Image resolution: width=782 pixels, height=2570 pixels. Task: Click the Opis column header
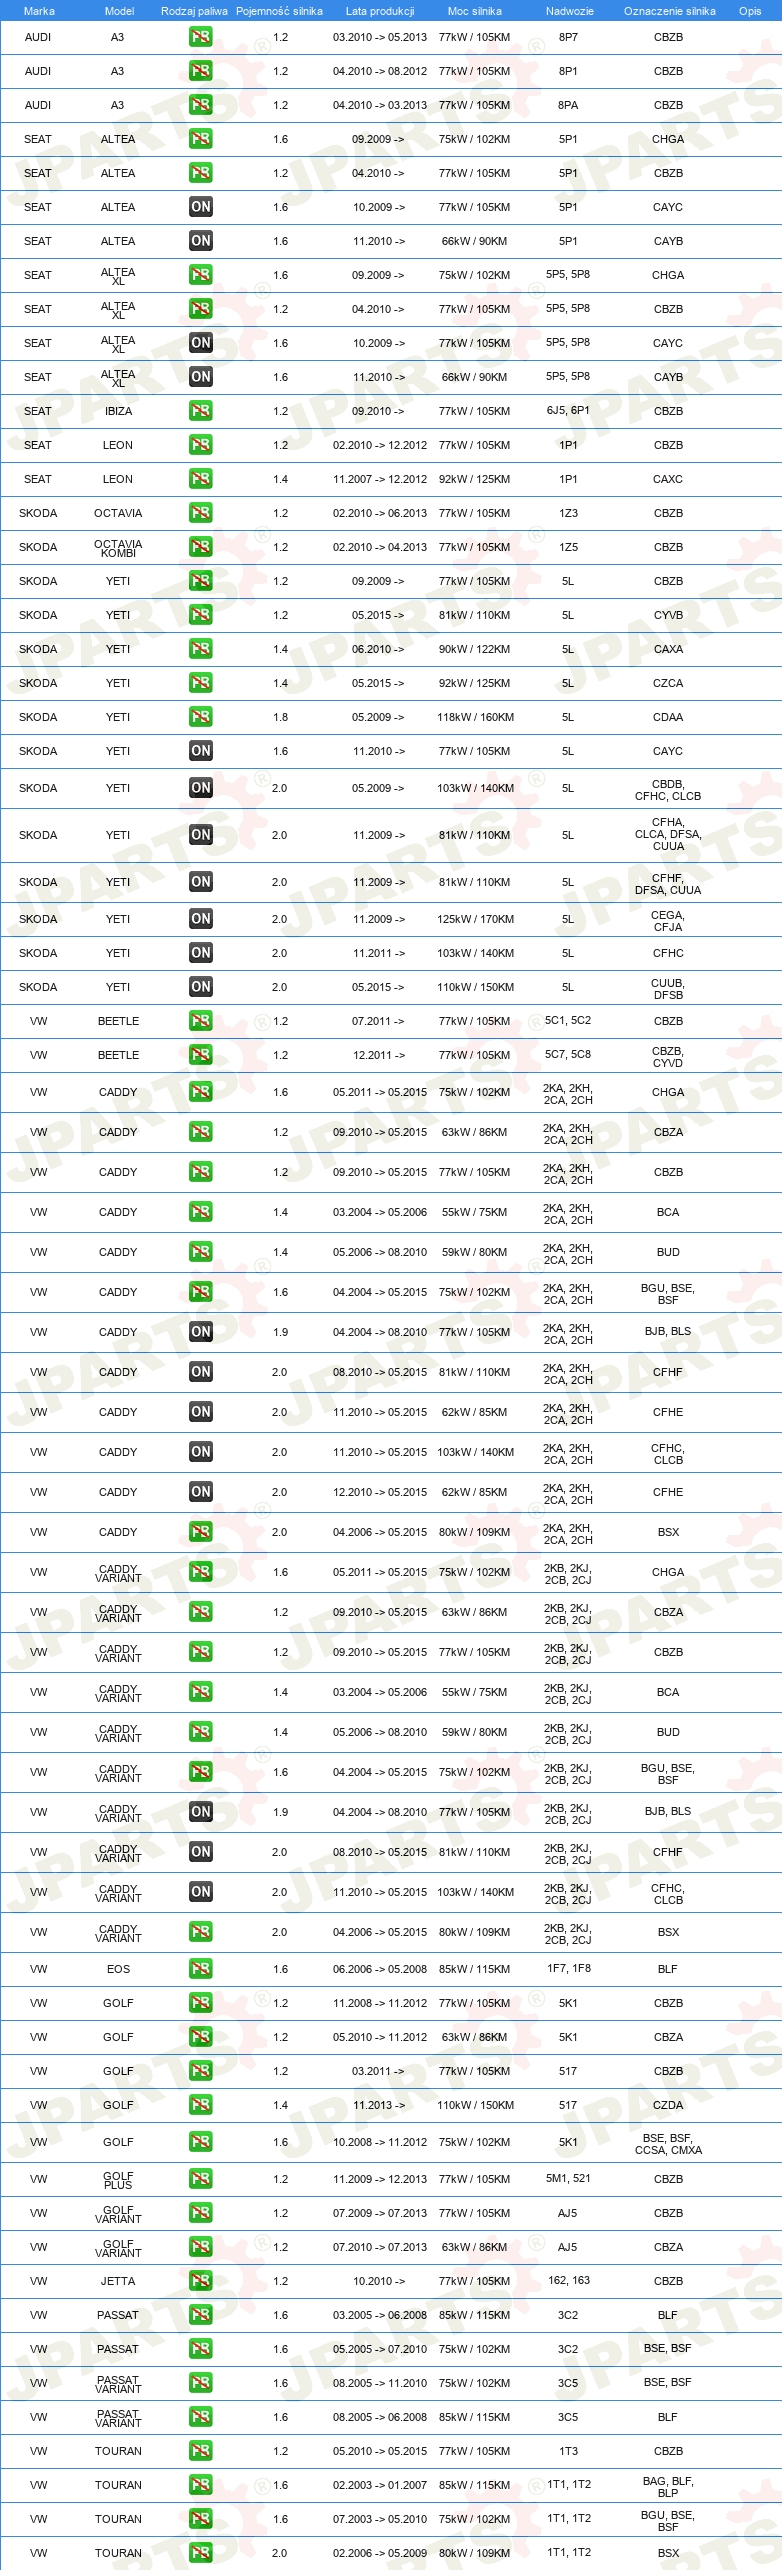(750, 11)
